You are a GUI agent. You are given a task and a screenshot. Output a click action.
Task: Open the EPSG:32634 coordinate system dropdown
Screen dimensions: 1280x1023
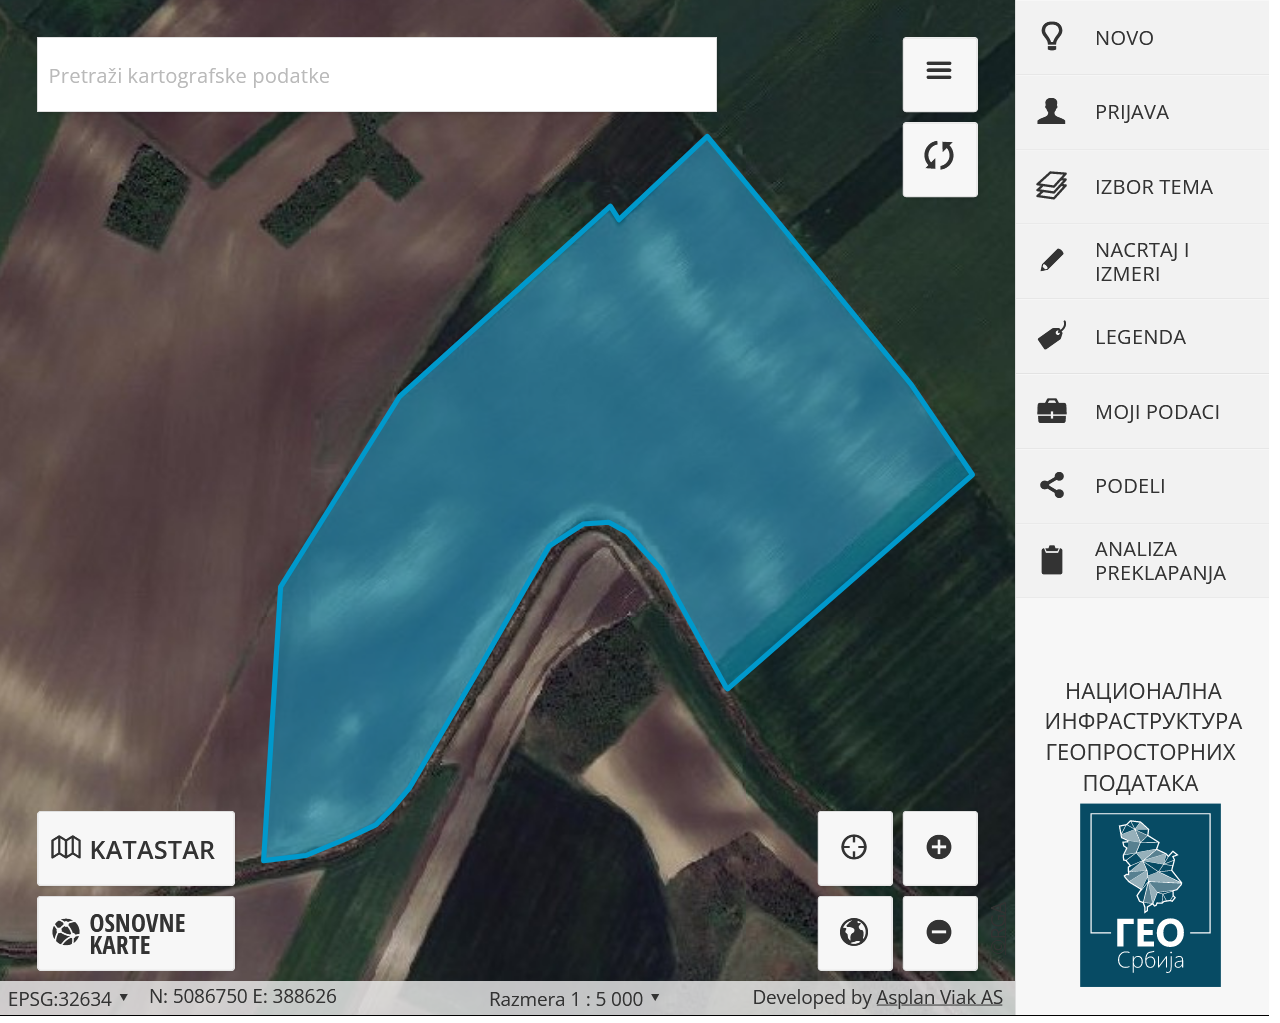click(68, 999)
